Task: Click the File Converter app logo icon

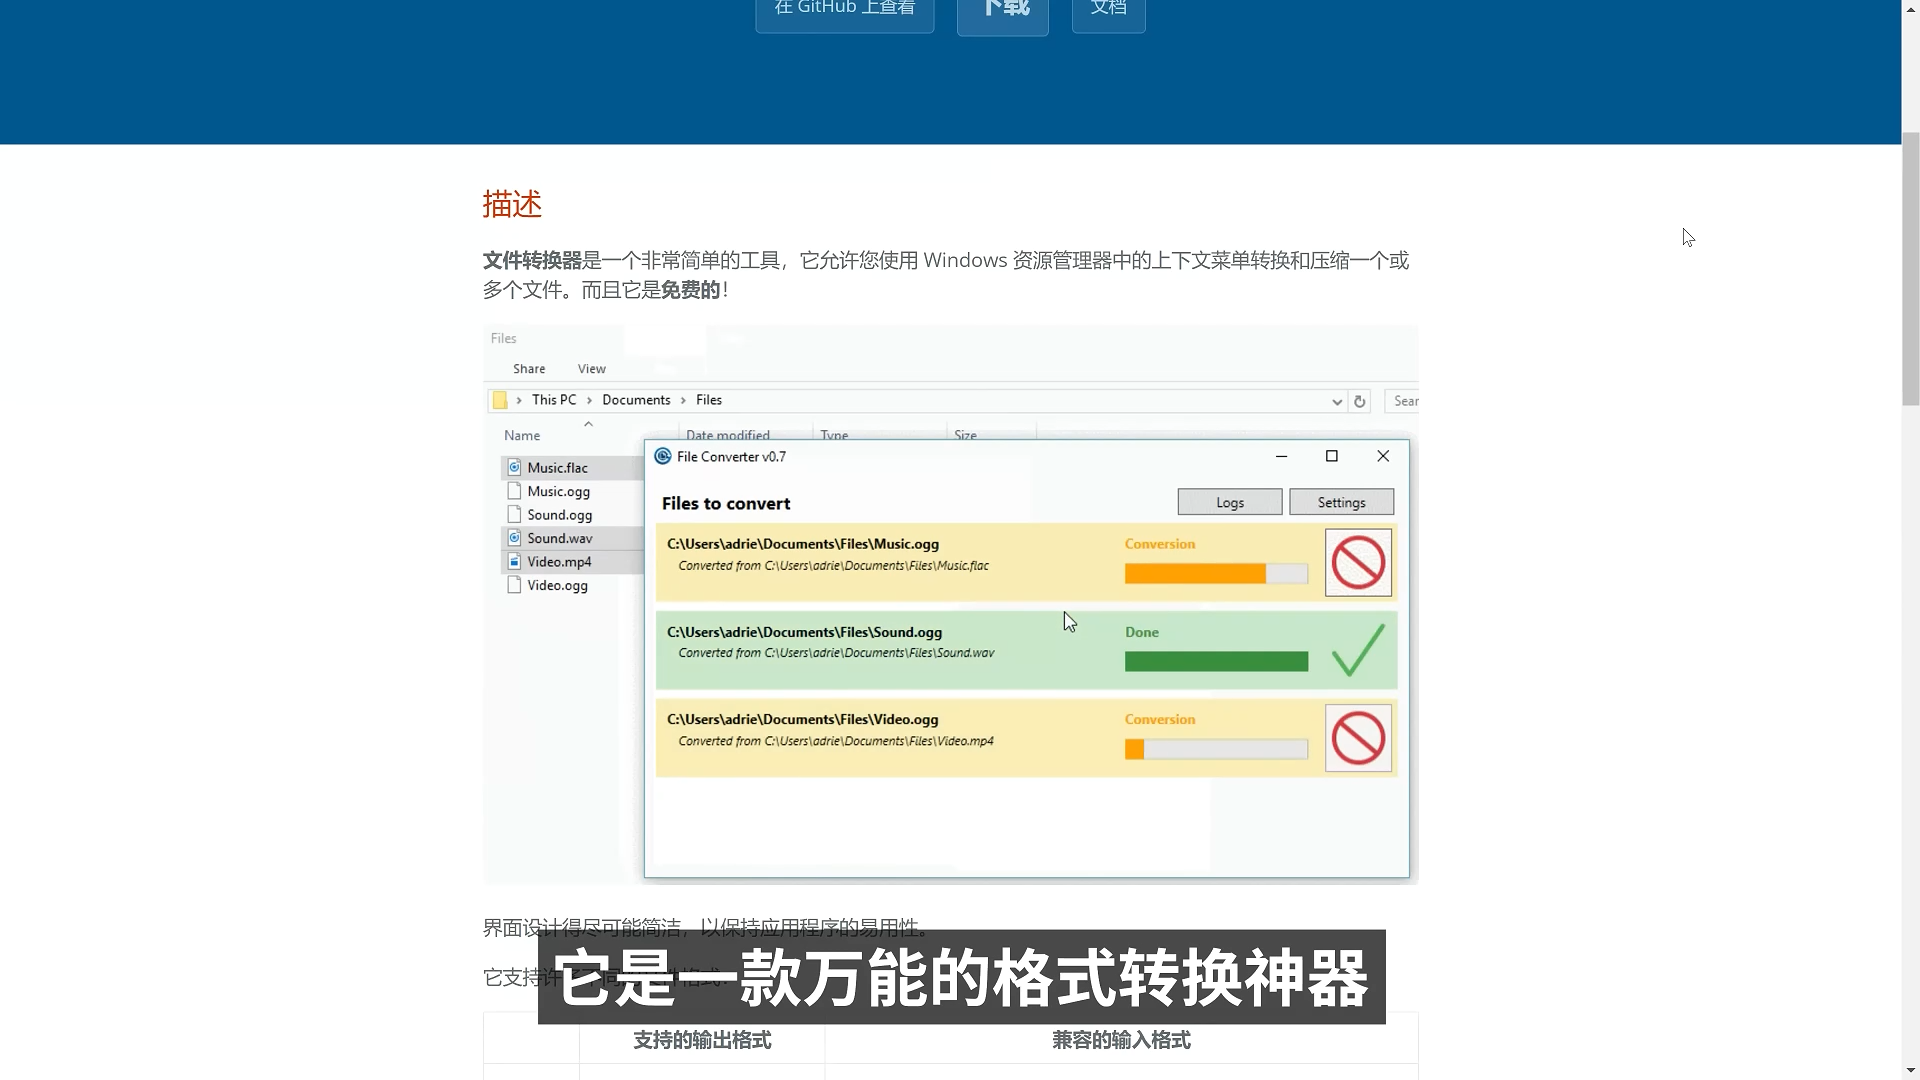Action: tap(662, 457)
